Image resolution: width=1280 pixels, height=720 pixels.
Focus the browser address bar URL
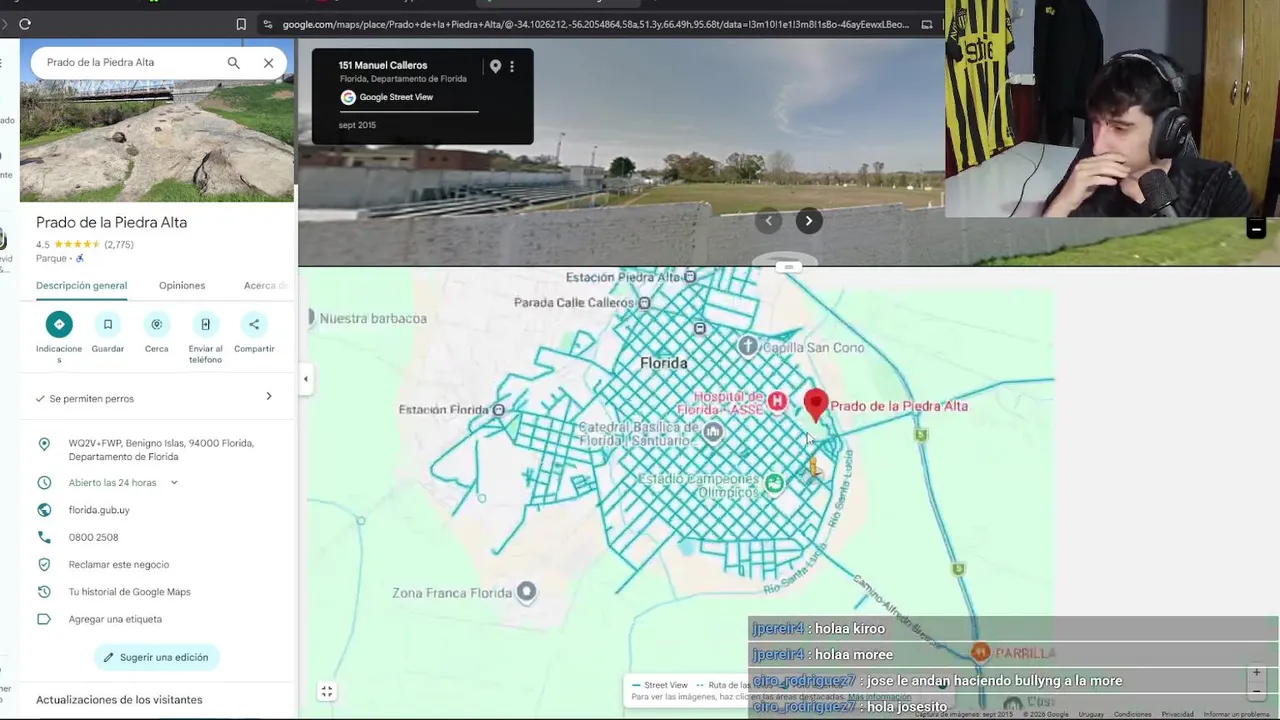595,24
